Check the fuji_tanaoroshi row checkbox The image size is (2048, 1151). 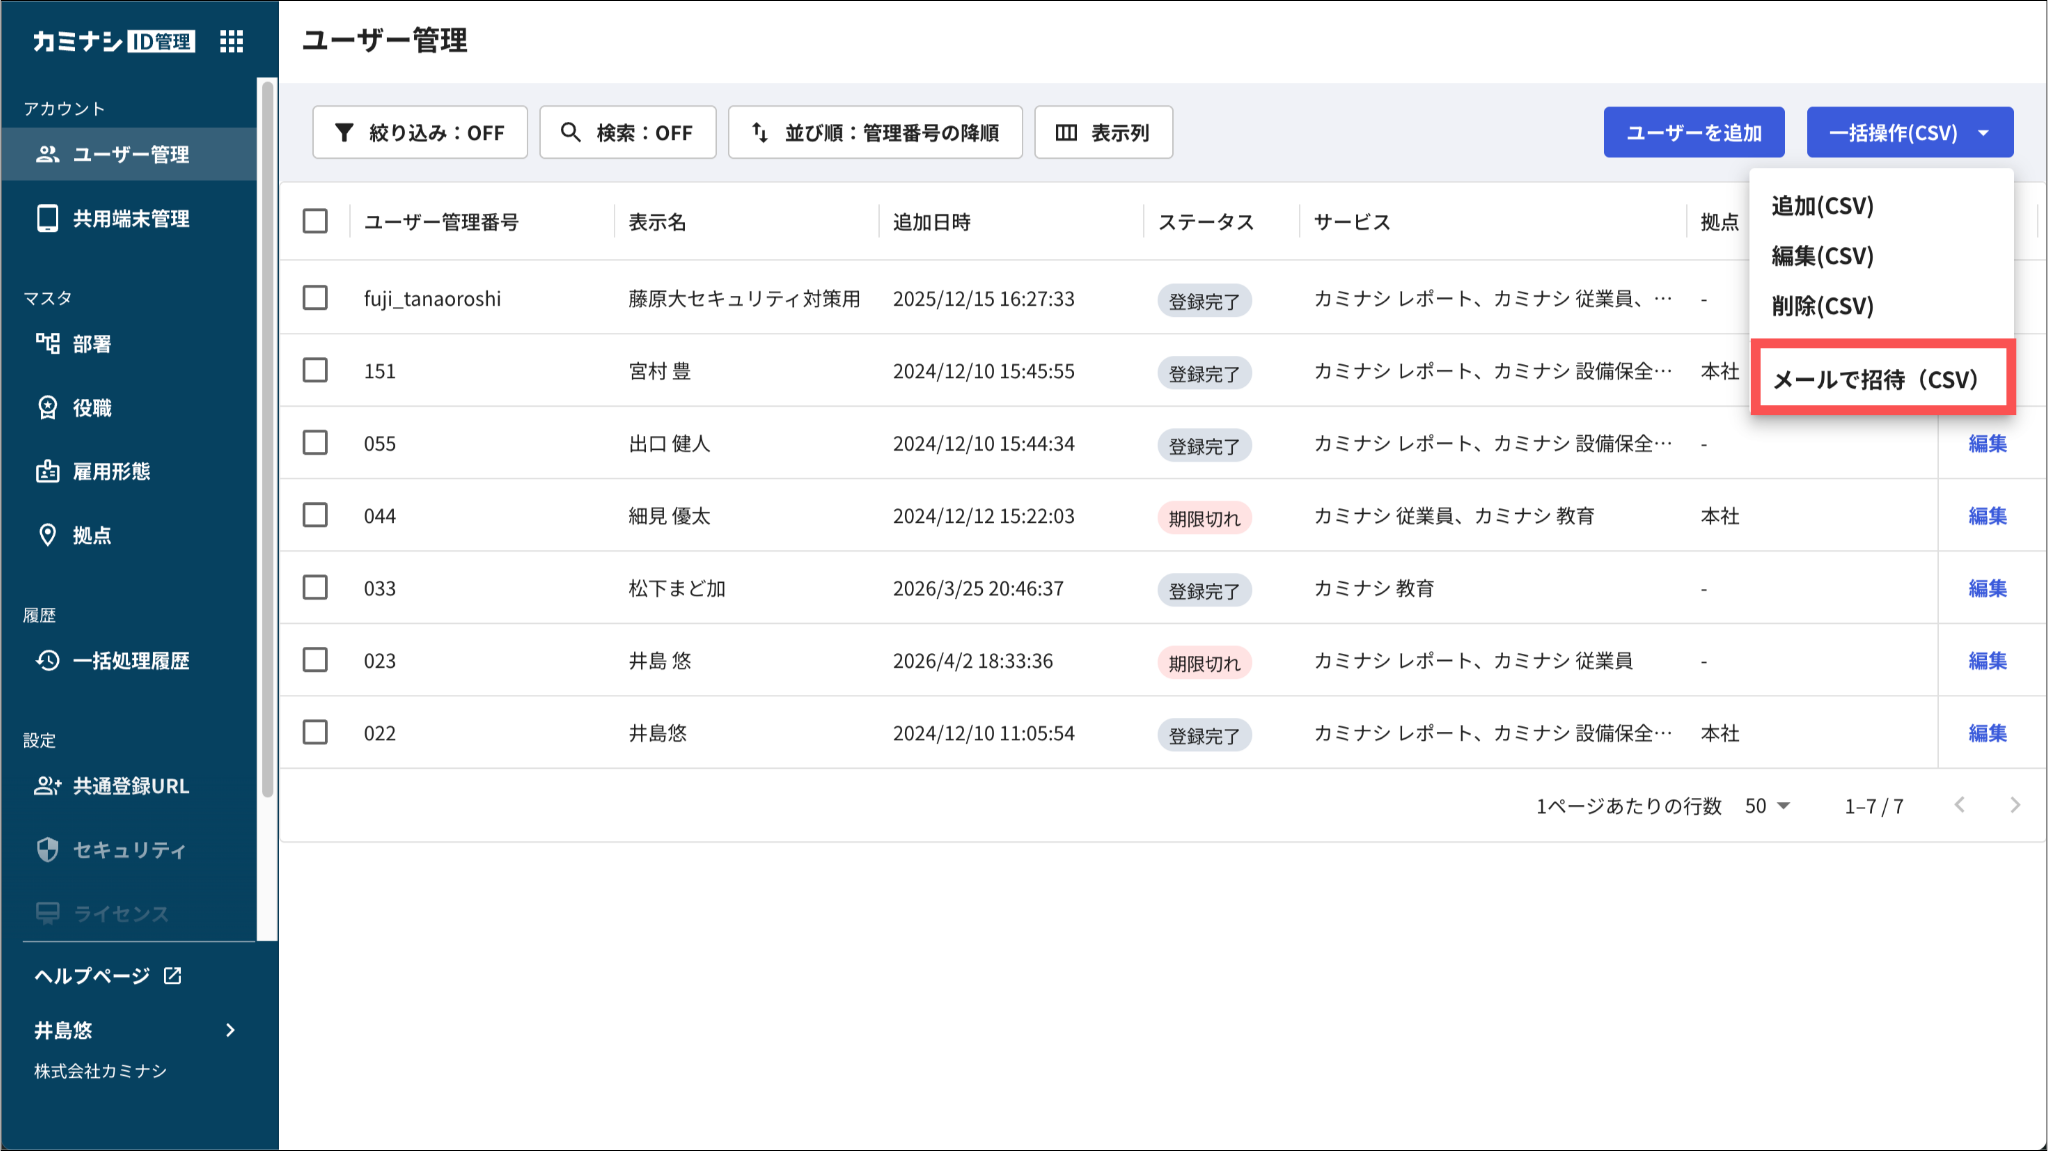point(315,298)
